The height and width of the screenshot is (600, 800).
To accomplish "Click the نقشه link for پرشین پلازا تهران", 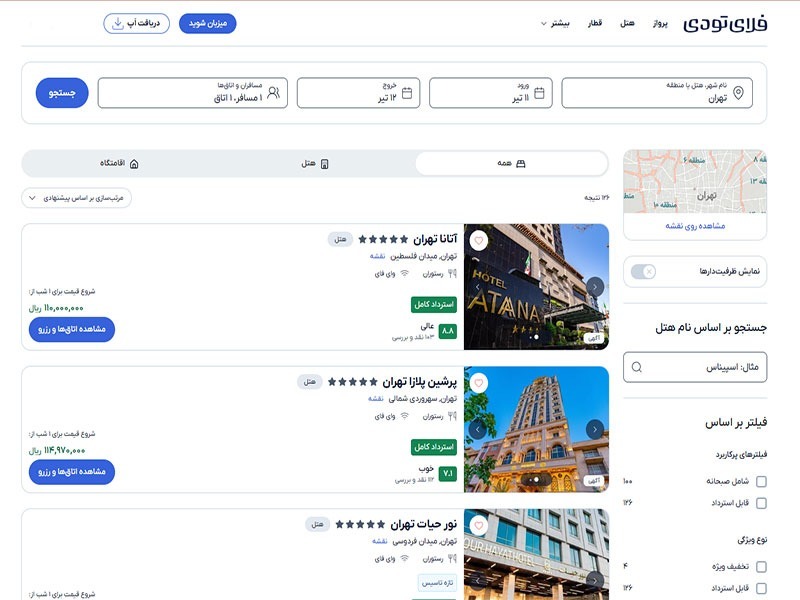I will coord(376,398).
